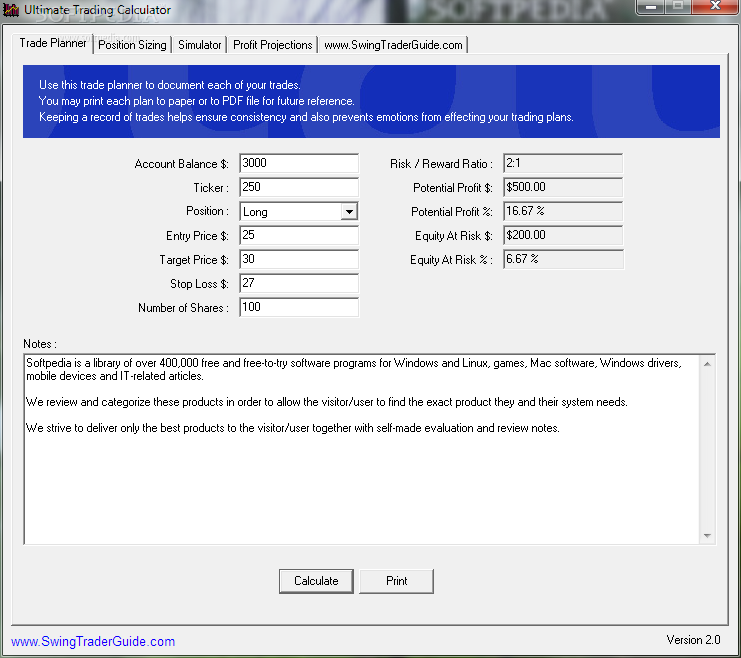Click the Stop Loss input field
Screen dimensions: 741x658
(299, 283)
